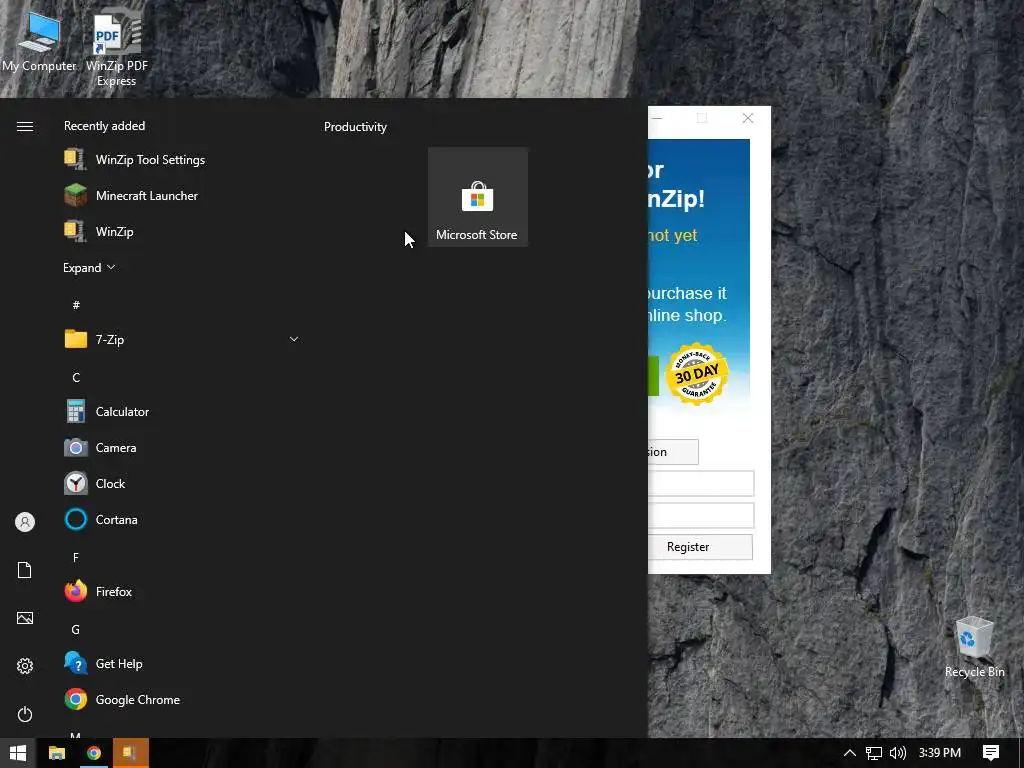Show hidden system tray icons
The width and height of the screenshot is (1024, 768).
(850, 753)
